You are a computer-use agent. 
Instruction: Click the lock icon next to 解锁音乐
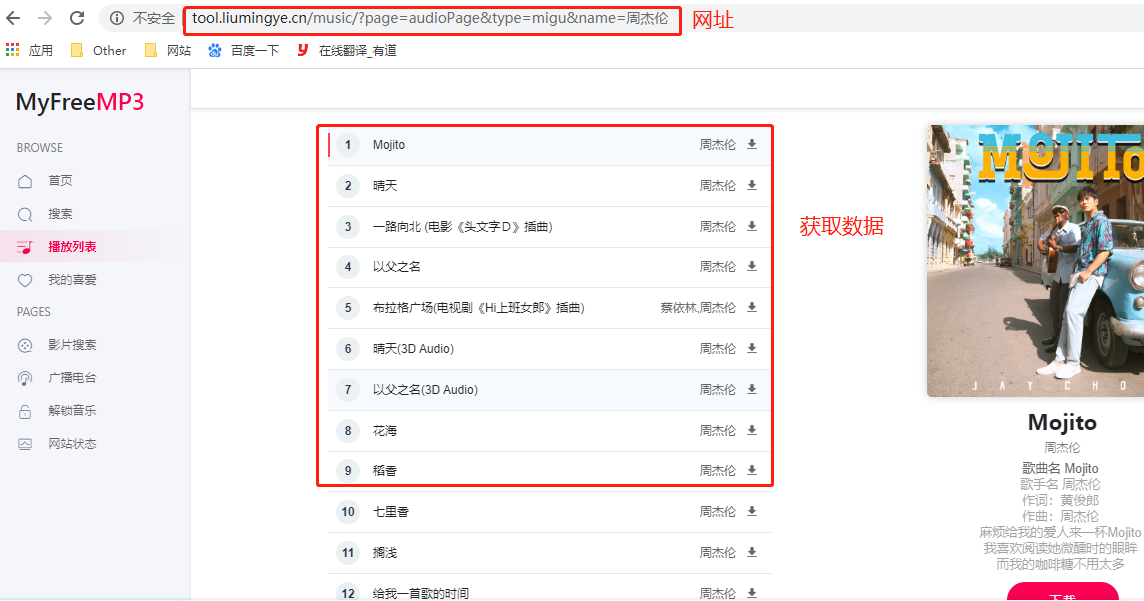click(25, 411)
